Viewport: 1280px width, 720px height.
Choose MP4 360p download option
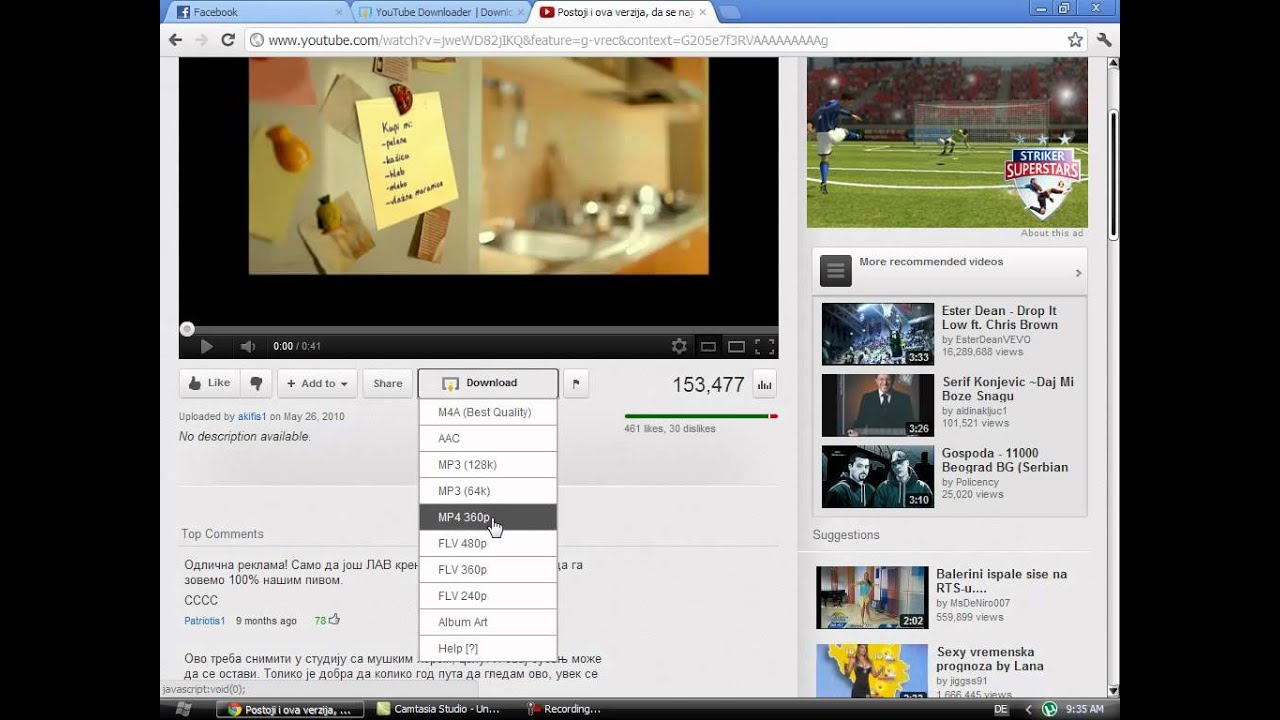tap(488, 517)
